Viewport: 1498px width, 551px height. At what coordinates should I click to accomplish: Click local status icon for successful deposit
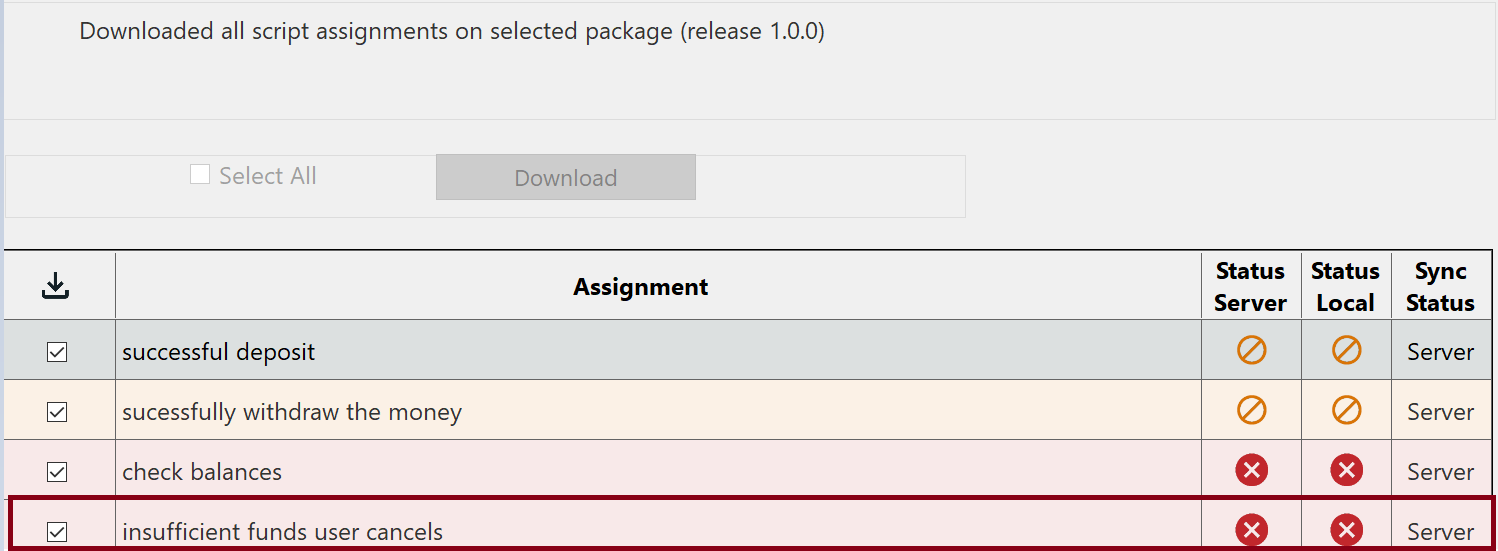pos(1346,350)
